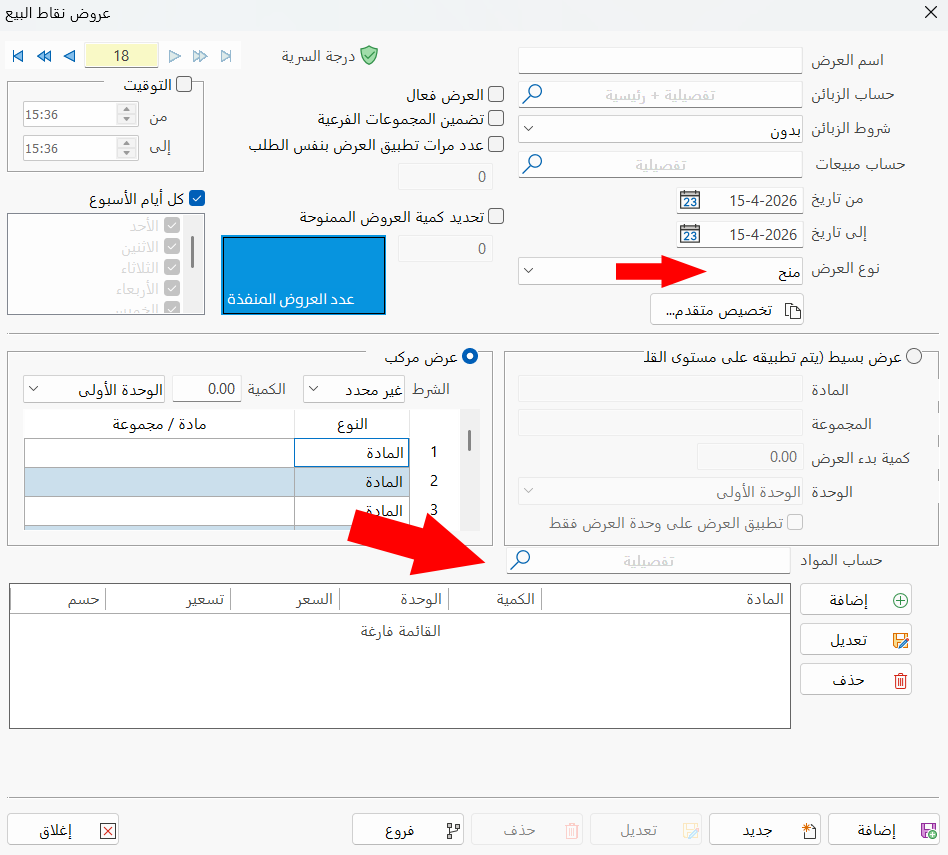Toggle الأربعاء day checkbox
Screen dimensions: 948x855
click(172, 288)
